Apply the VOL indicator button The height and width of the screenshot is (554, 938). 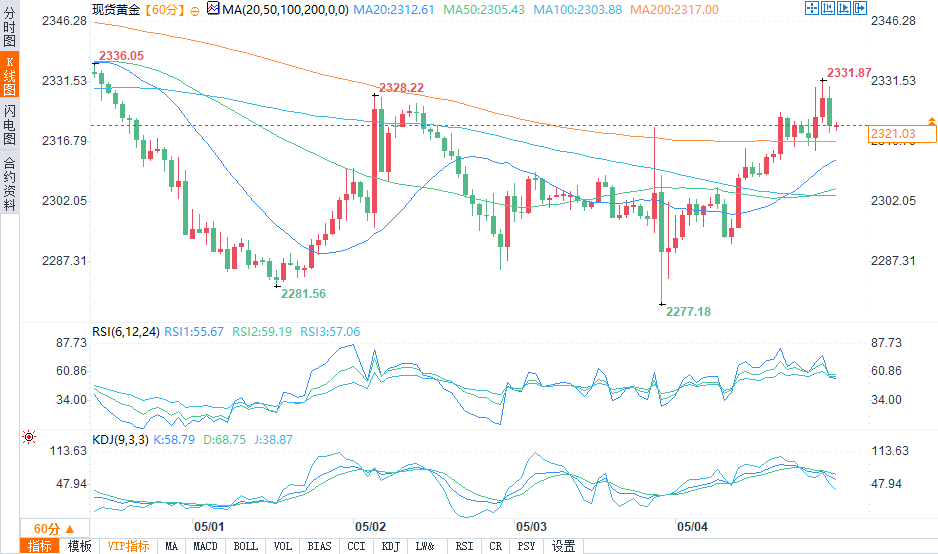[283, 546]
